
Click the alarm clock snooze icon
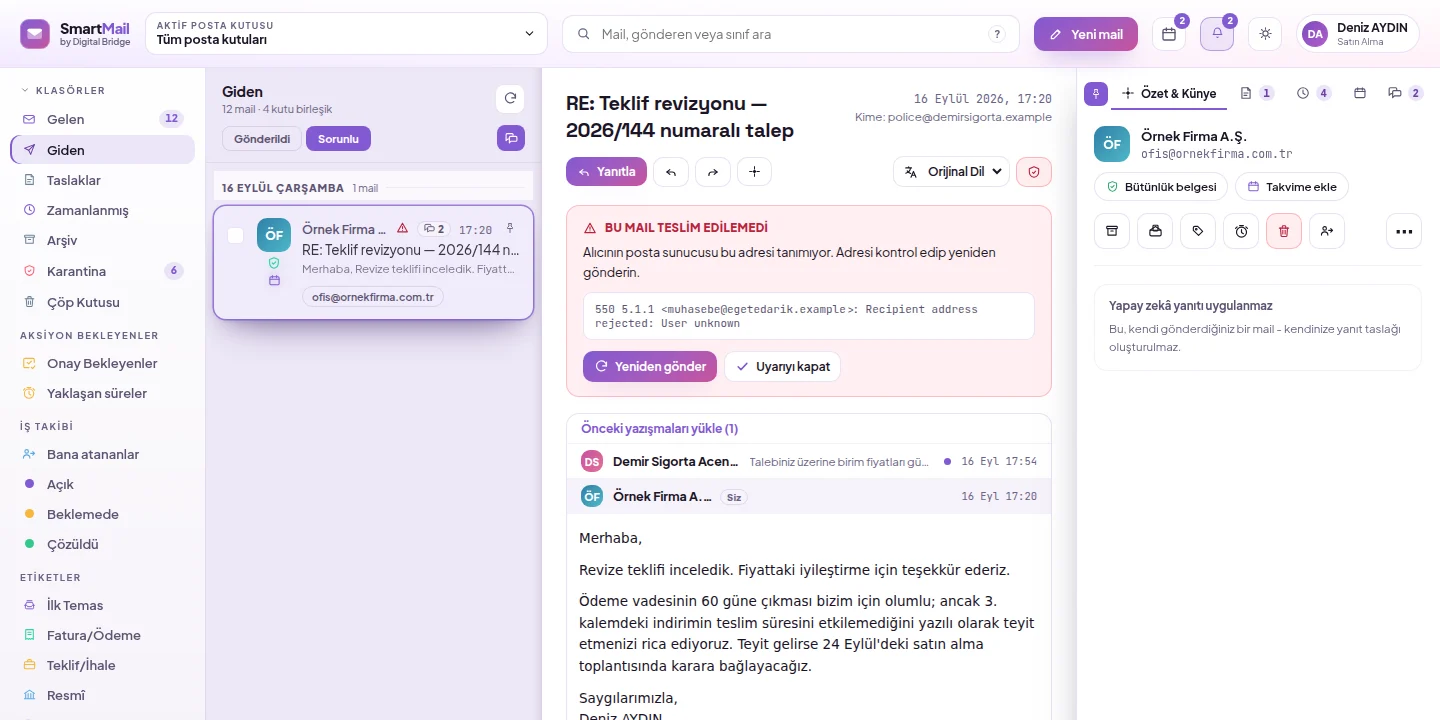pos(1241,231)
